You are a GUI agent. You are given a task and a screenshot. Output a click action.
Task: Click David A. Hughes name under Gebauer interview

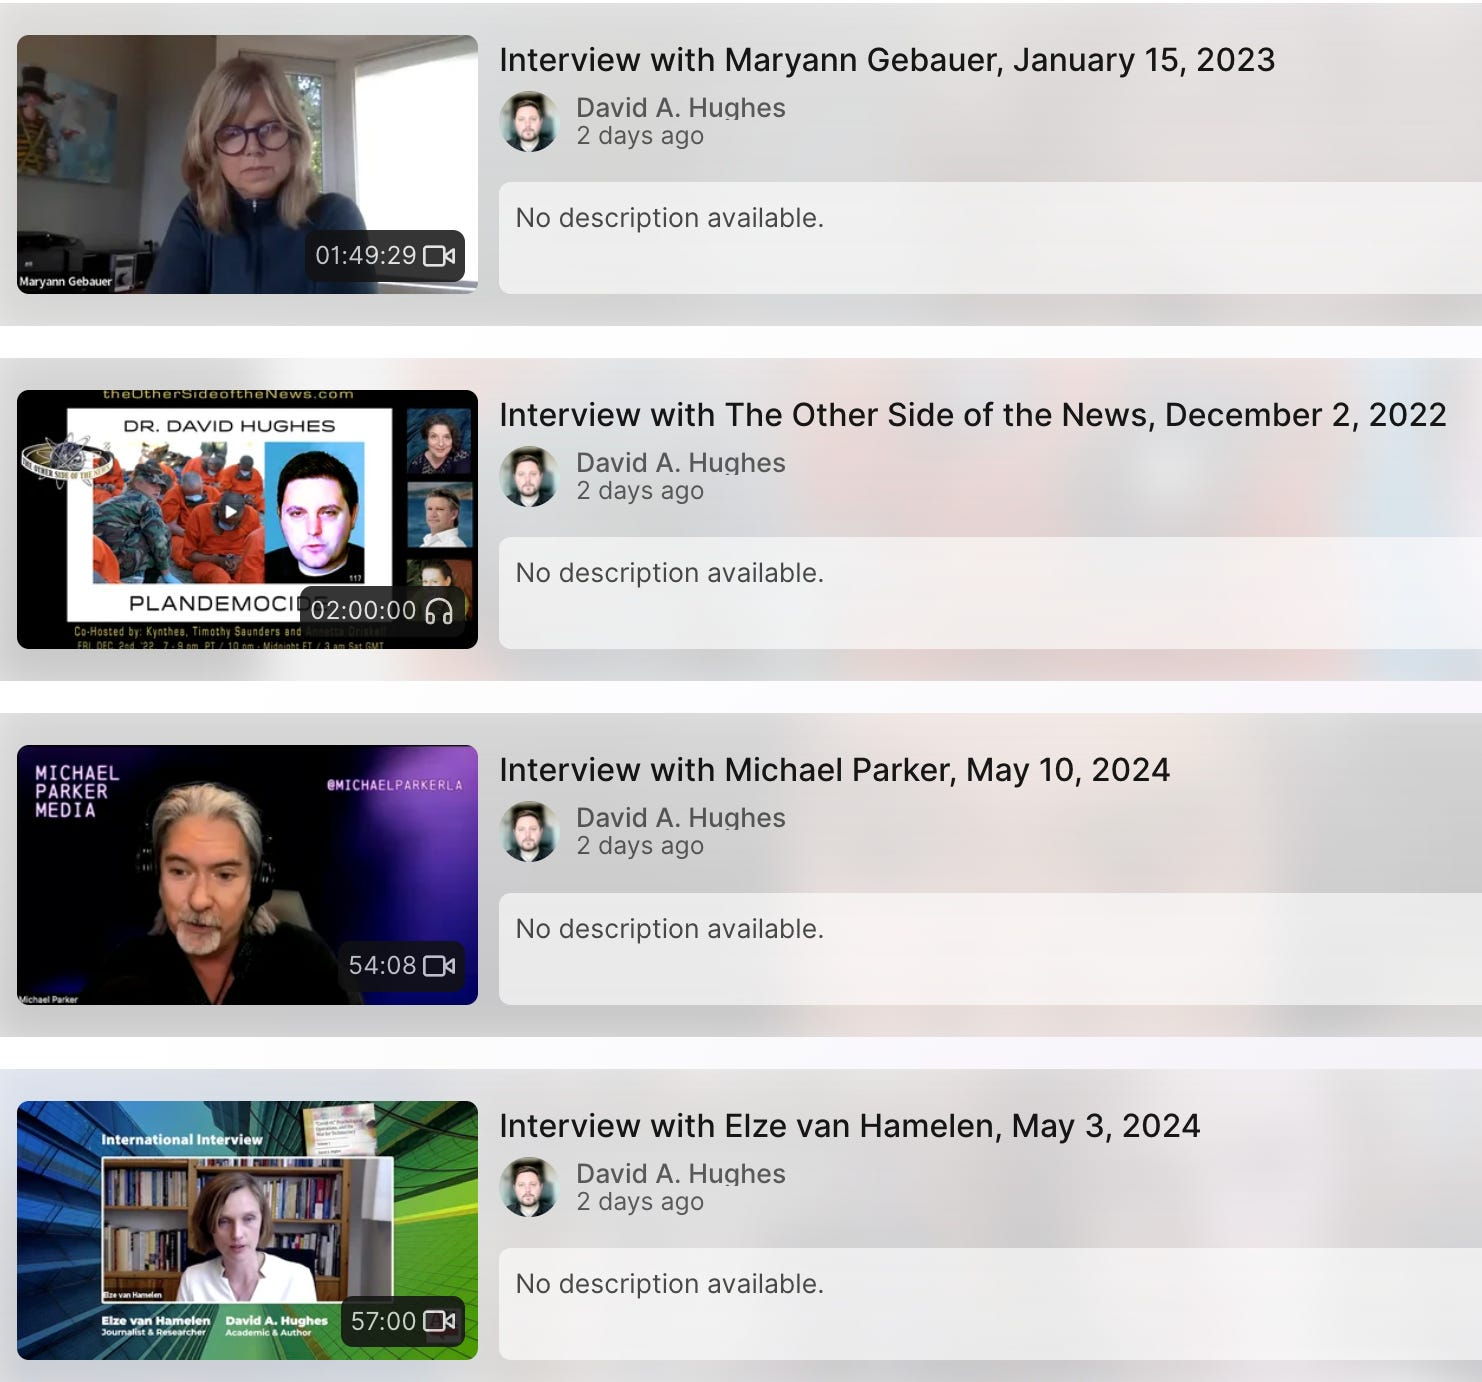[680, 108]
